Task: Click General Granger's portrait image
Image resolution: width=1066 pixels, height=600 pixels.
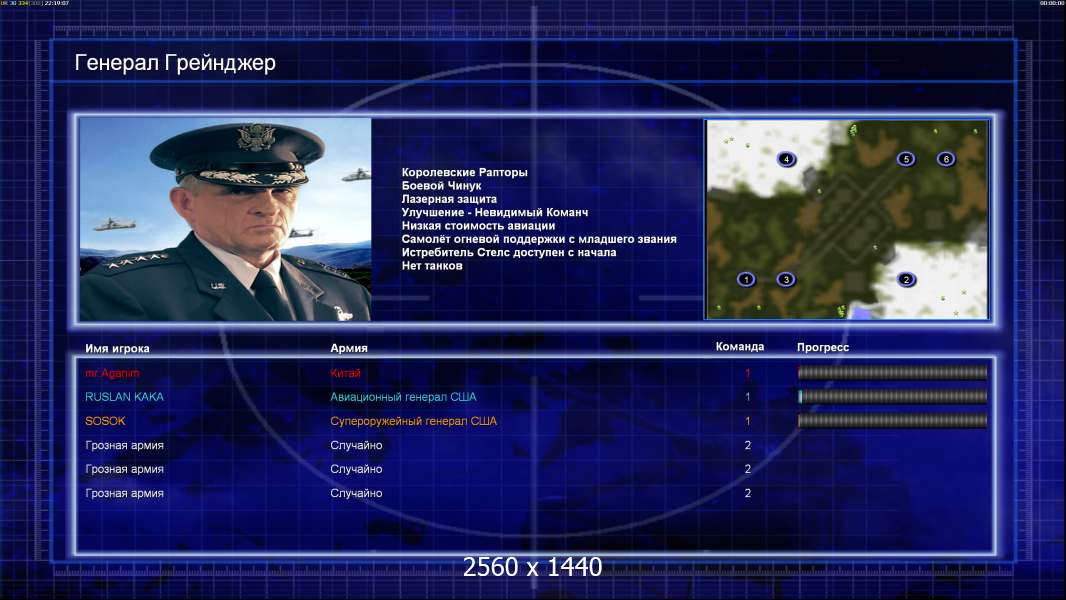Action: 225,219
